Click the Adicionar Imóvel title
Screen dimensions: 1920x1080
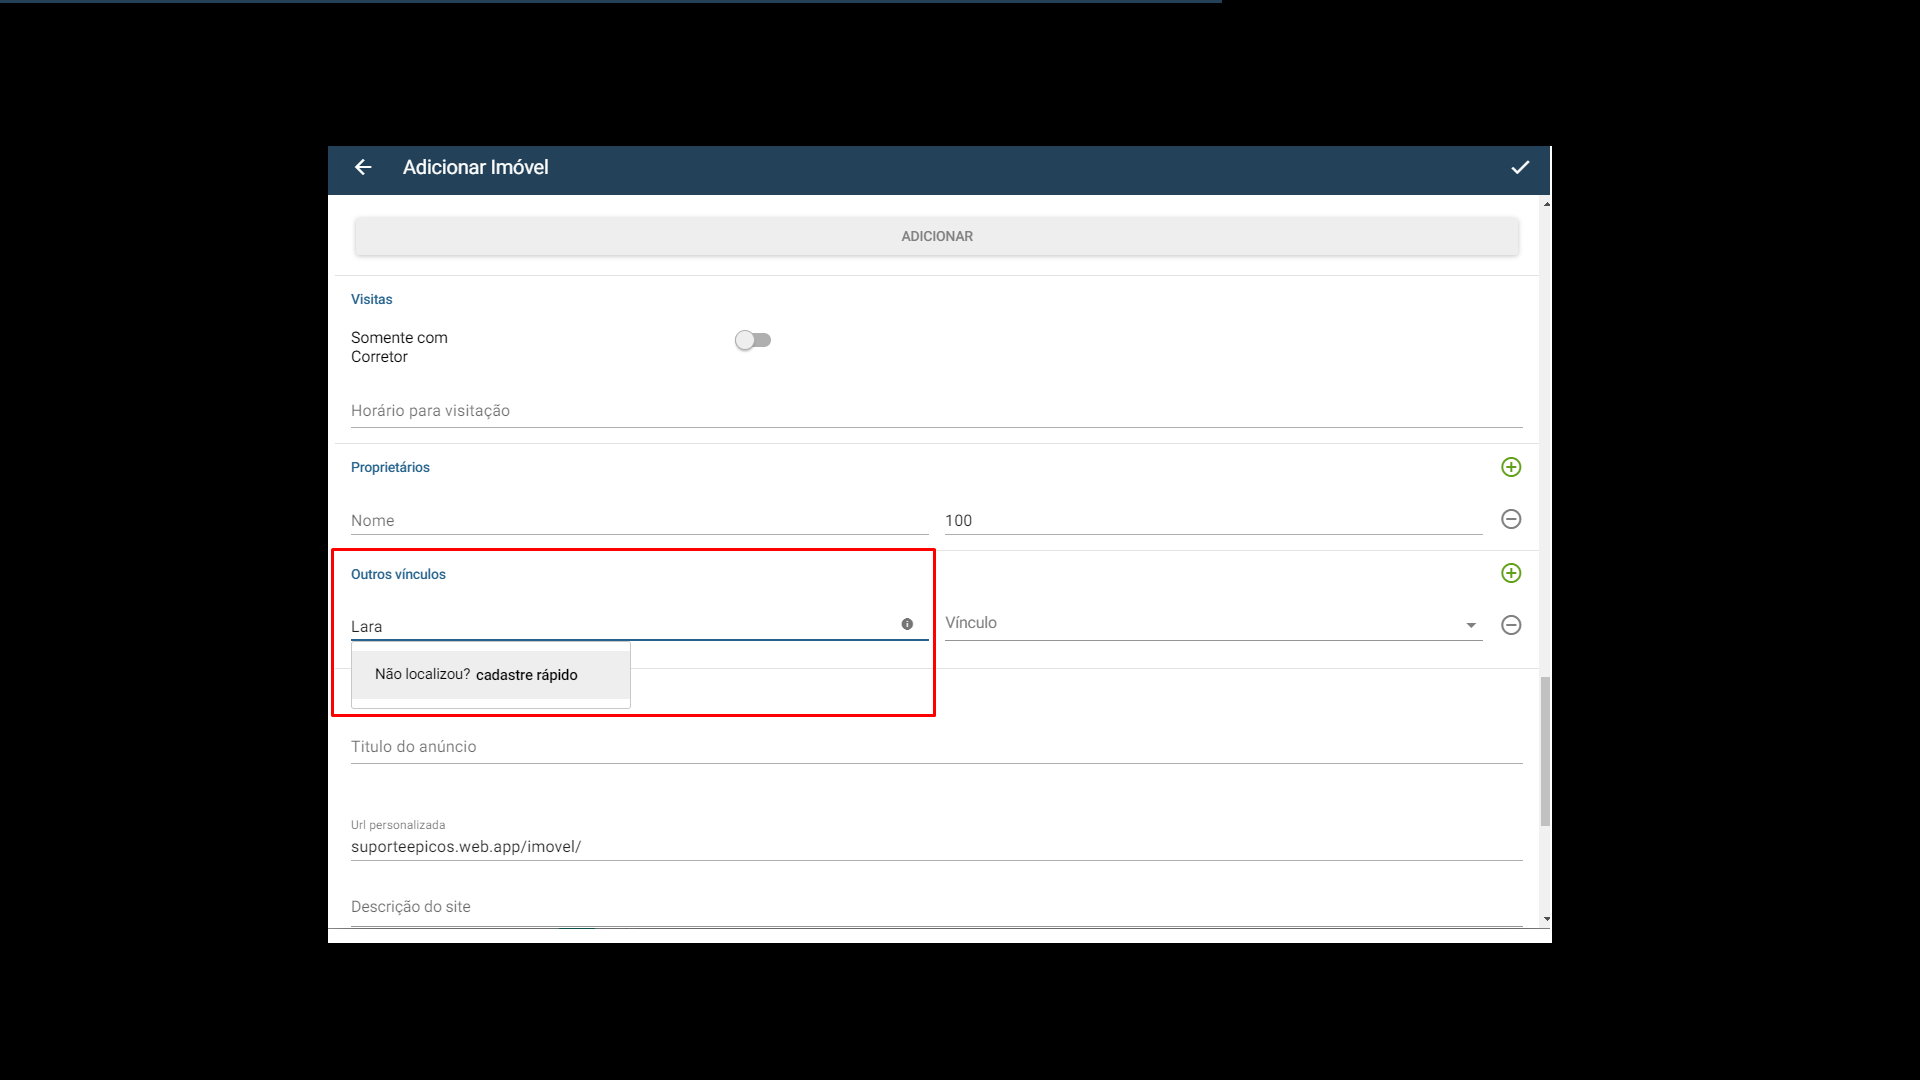click(475, 168)
